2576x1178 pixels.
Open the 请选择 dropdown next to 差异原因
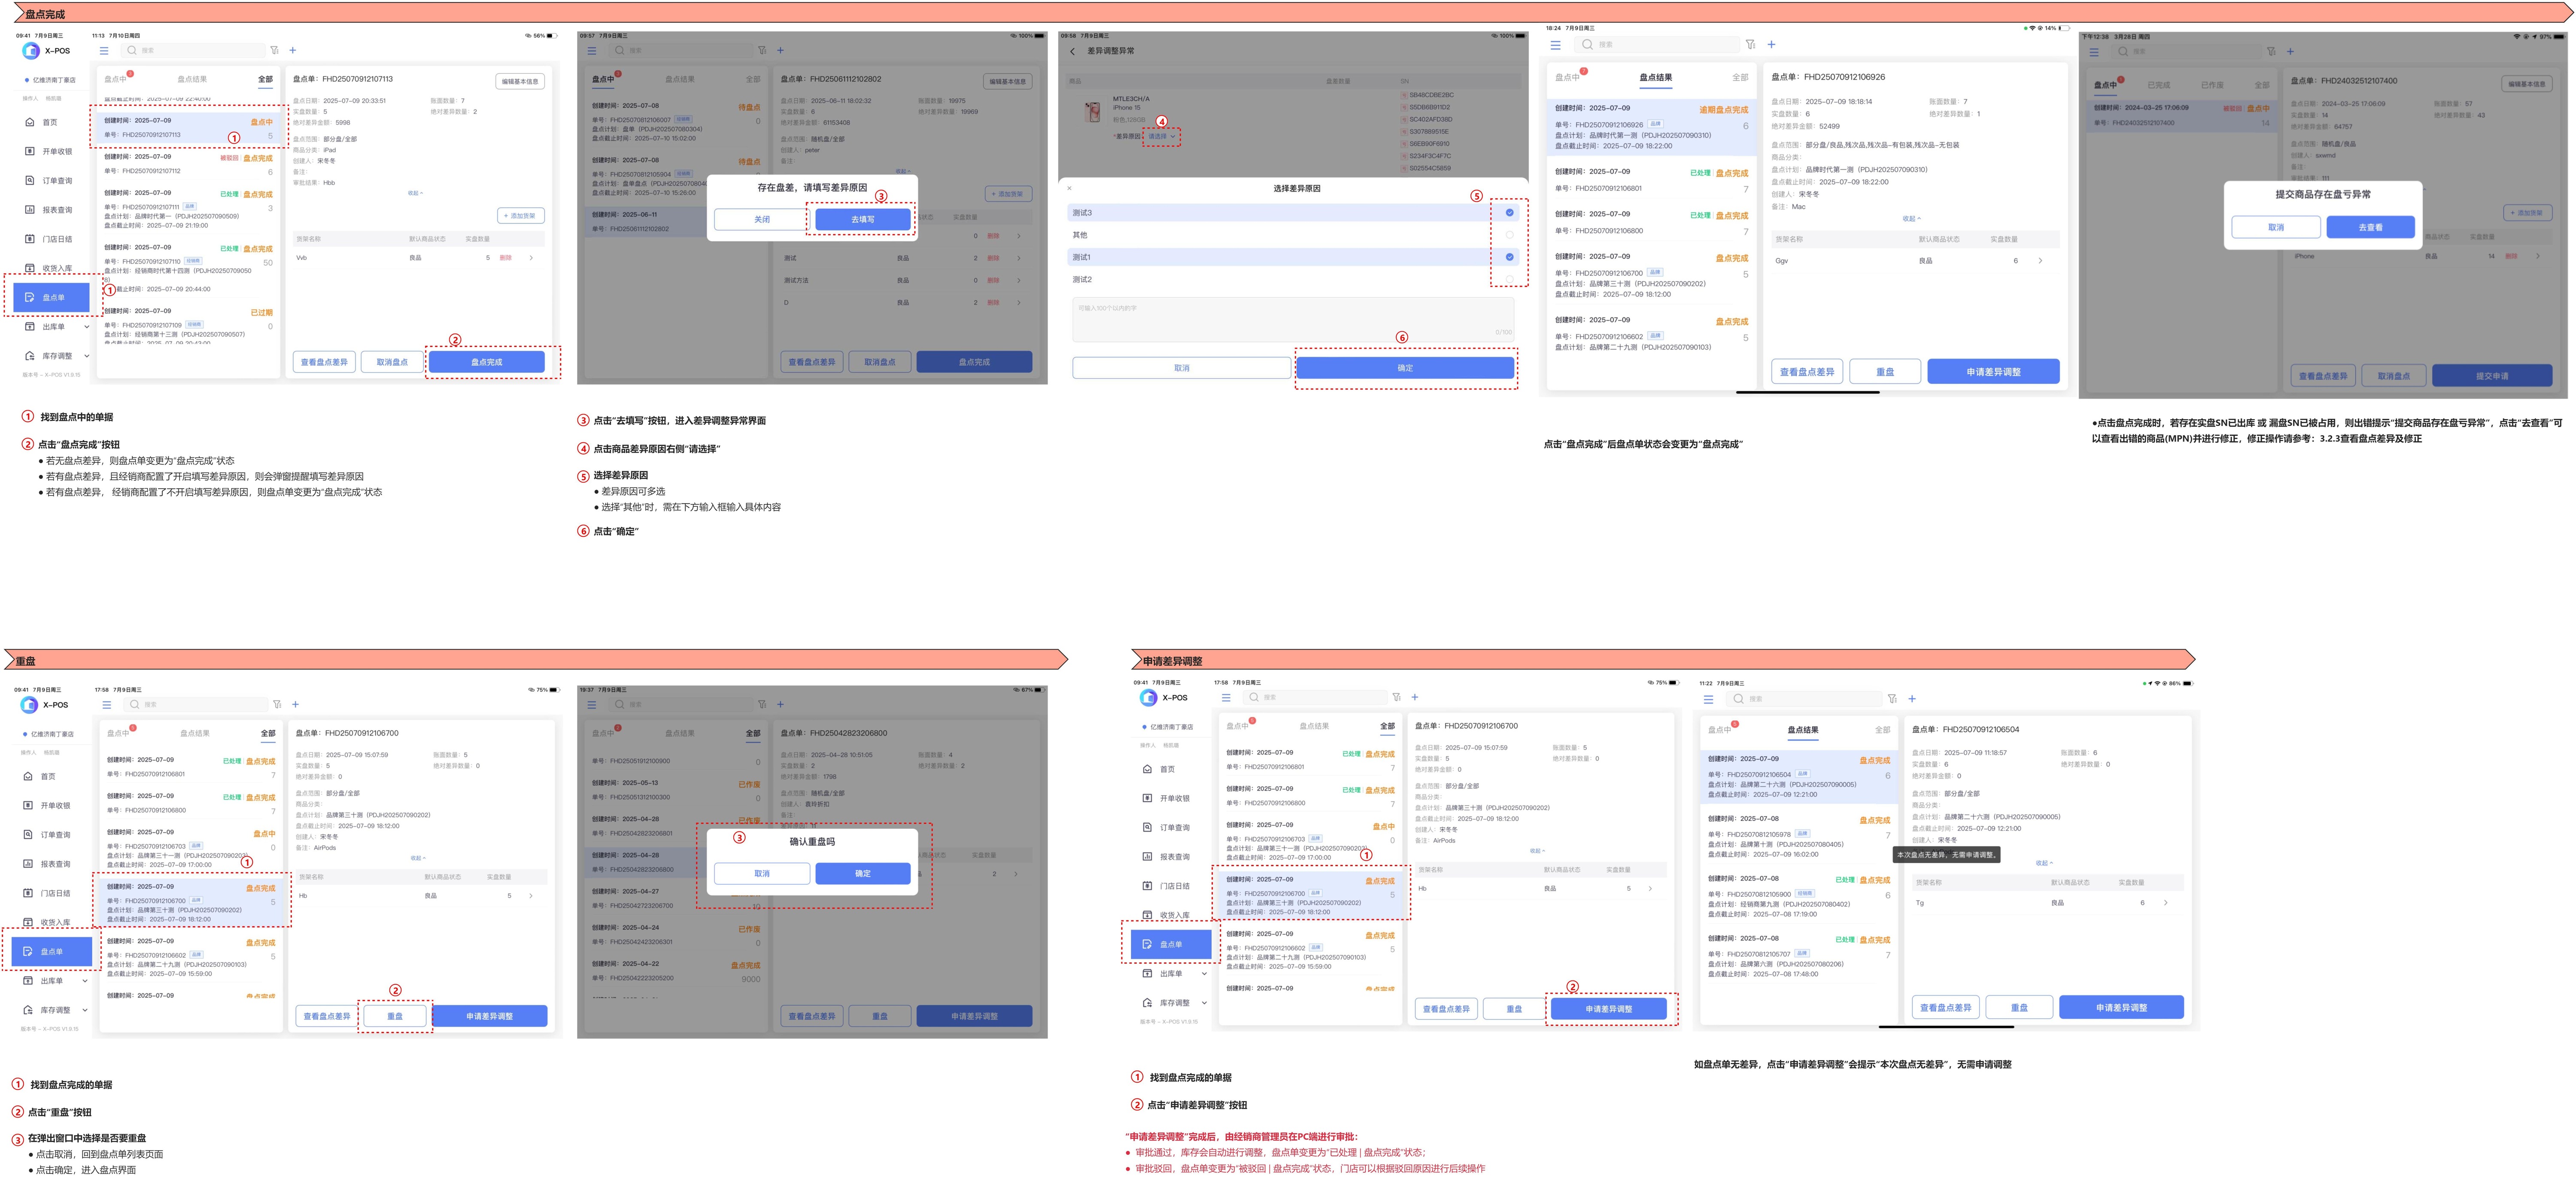[x=1162, y=136]
